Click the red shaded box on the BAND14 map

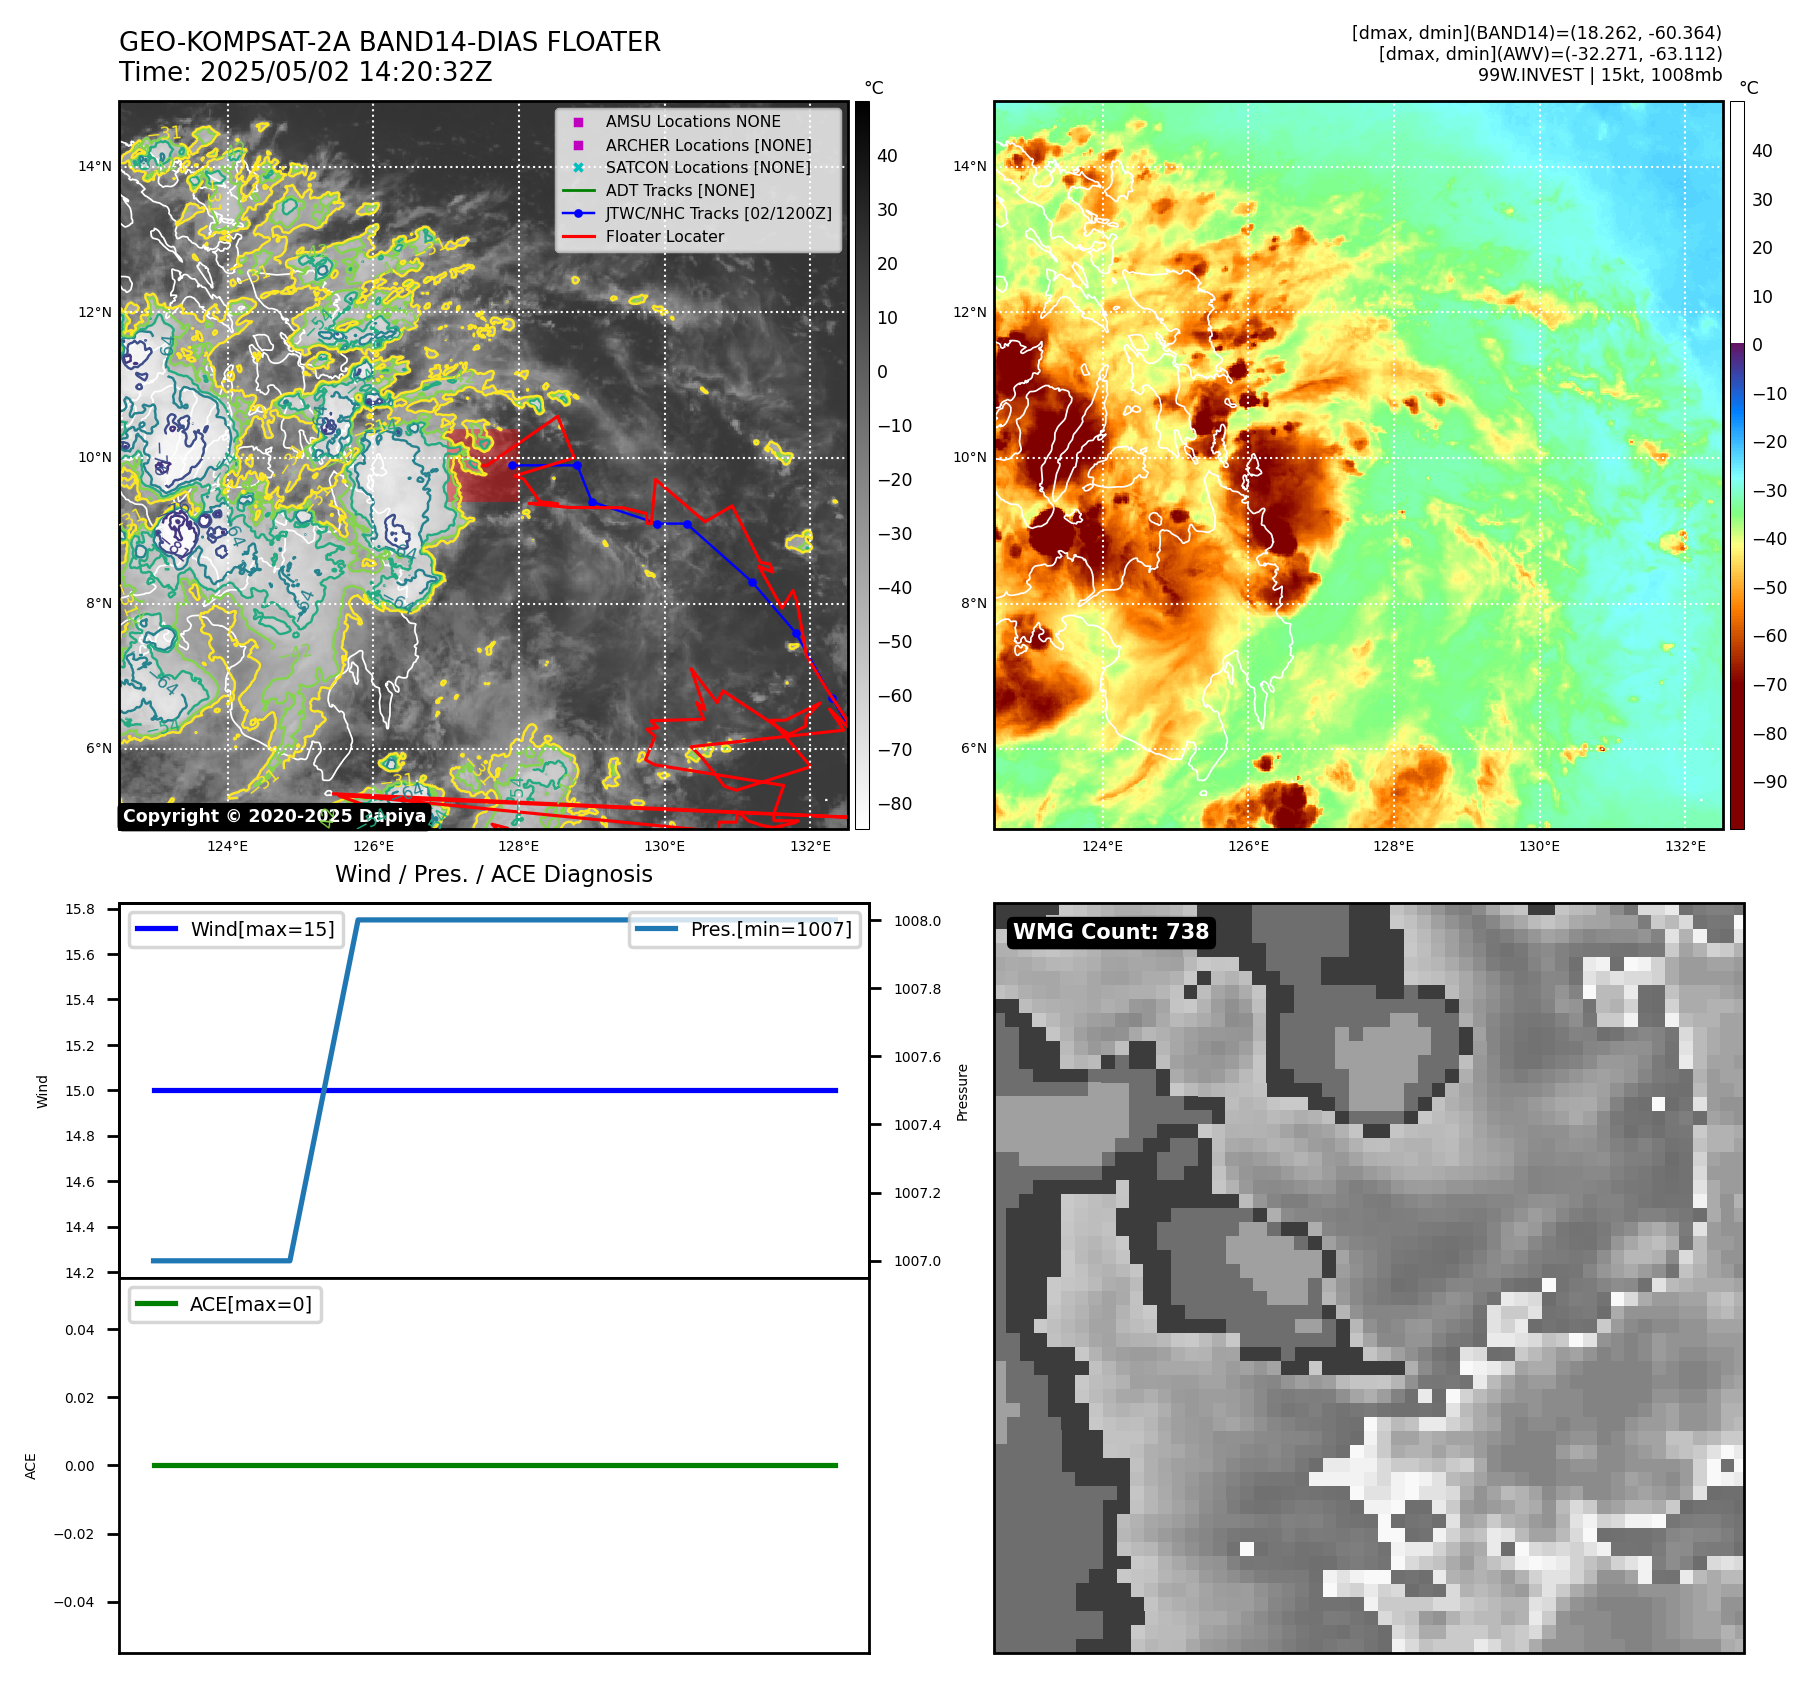(x=485, y=466)
